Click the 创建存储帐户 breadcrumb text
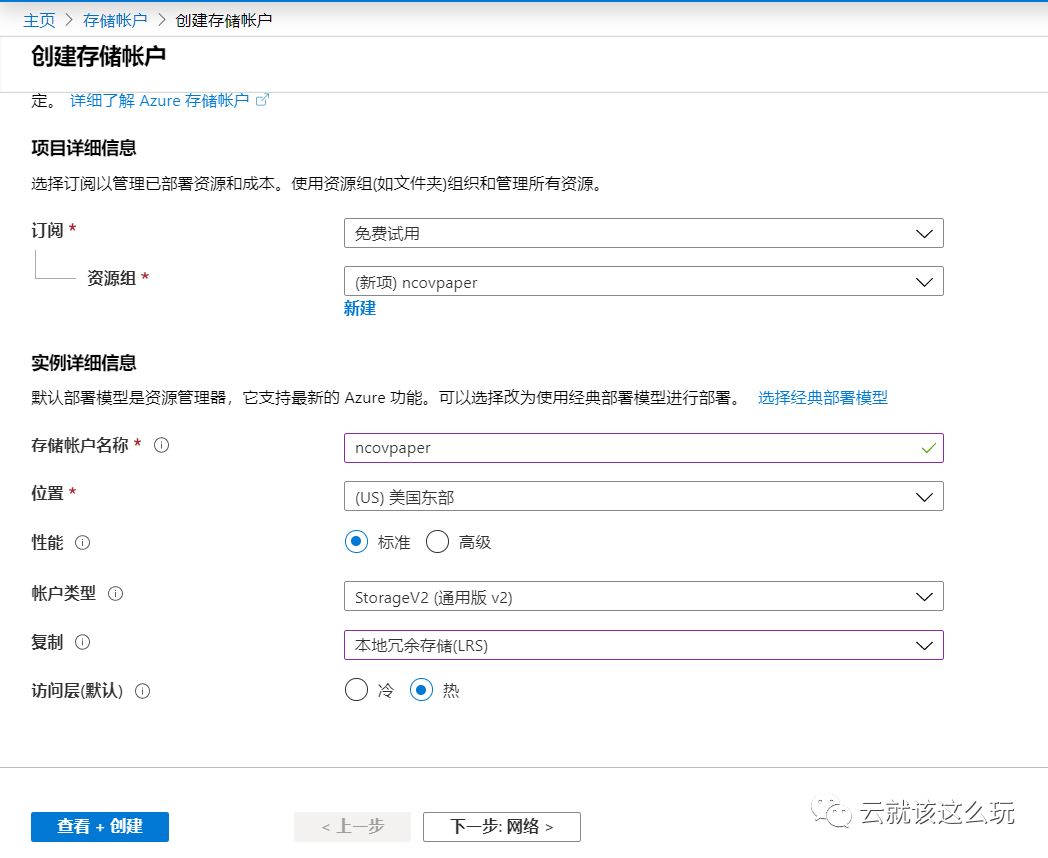 click(x=224, y=20)
